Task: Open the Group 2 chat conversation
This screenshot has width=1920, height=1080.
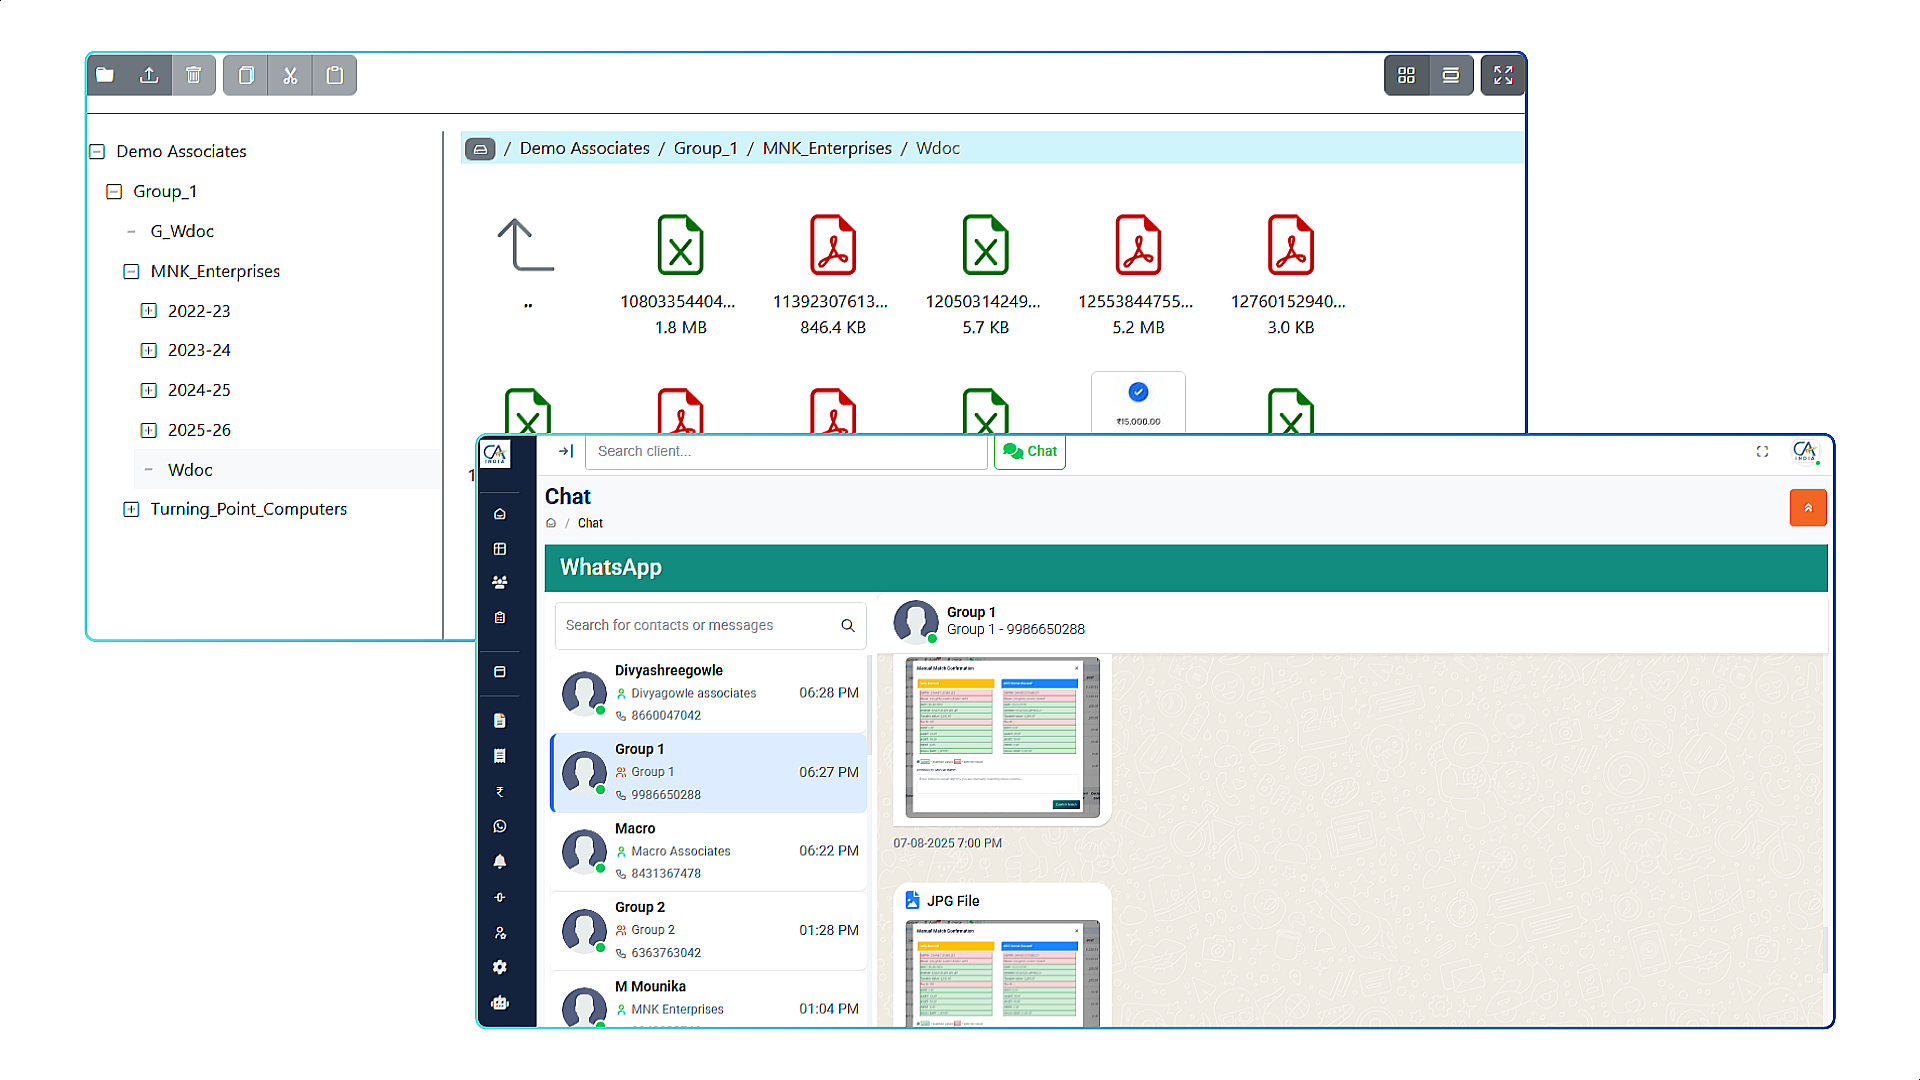Action: [709, 930]
